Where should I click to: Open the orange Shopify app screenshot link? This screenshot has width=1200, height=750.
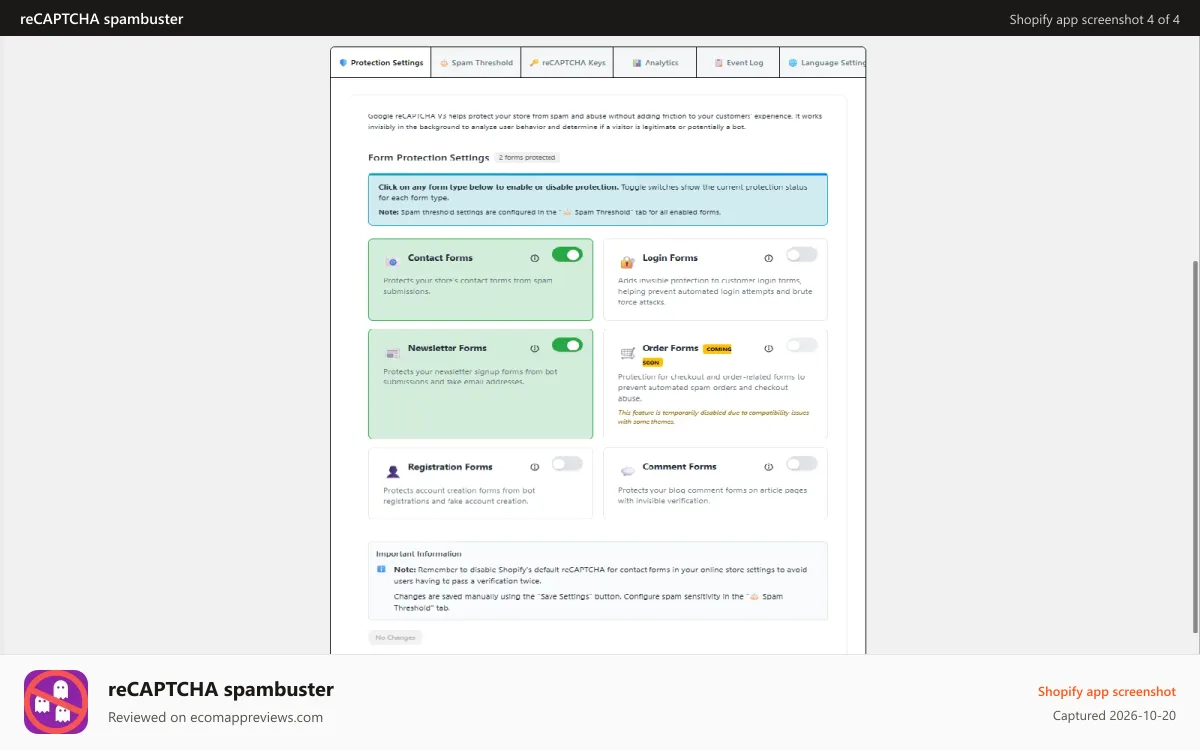click(1107, 692)
